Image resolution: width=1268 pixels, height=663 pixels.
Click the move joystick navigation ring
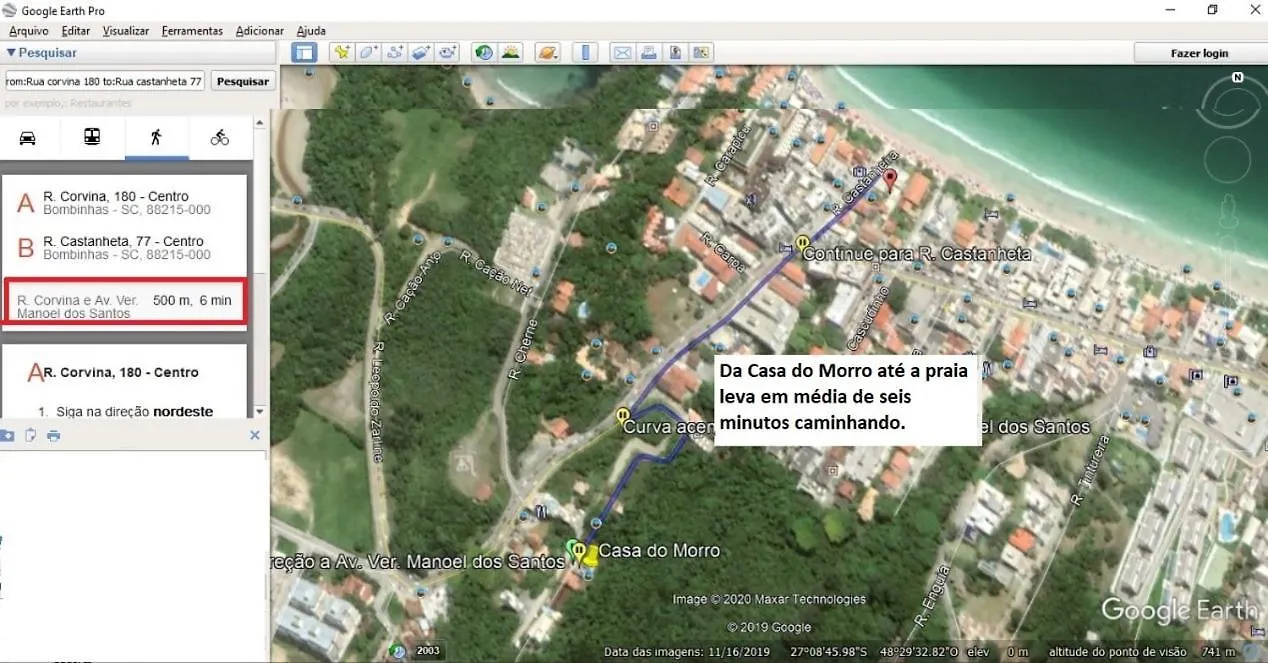click(1227, 160)
